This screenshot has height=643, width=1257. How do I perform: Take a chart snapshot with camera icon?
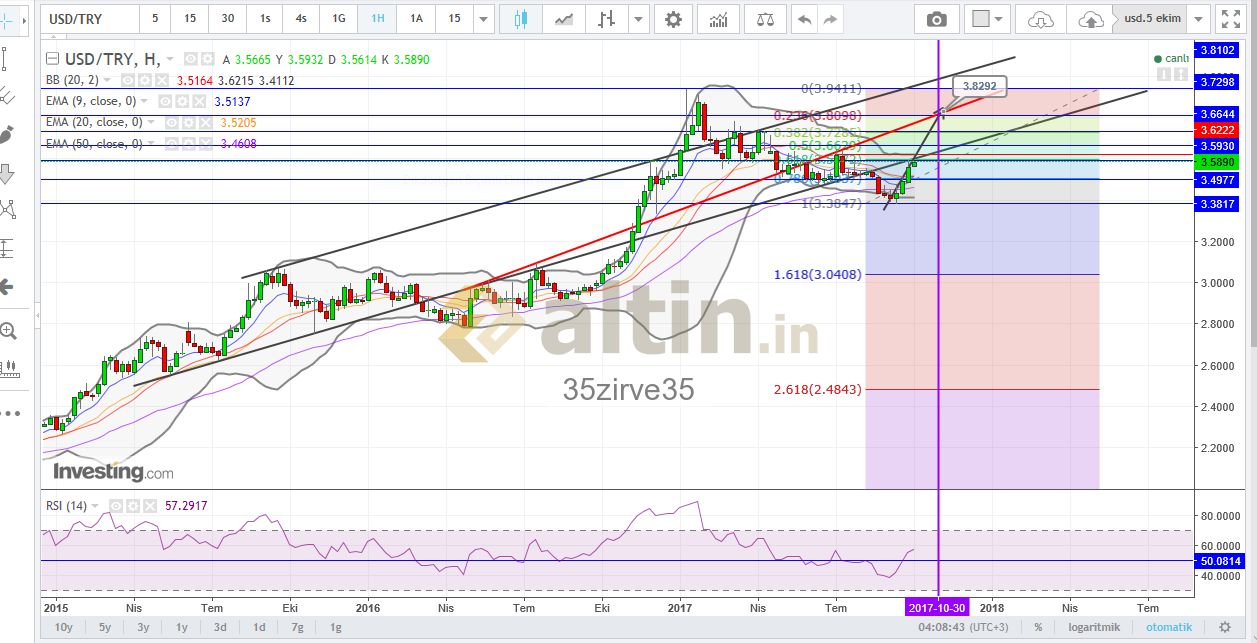click(x=936, y=19)
